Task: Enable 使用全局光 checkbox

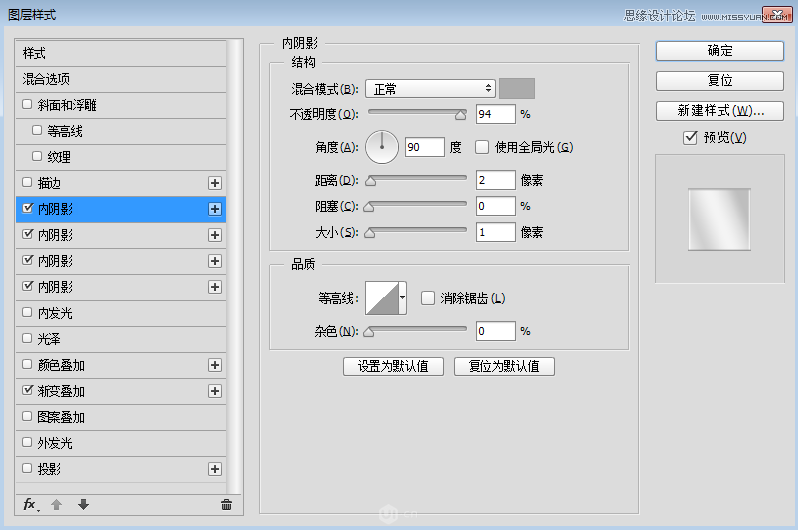Action: (481, 147)
